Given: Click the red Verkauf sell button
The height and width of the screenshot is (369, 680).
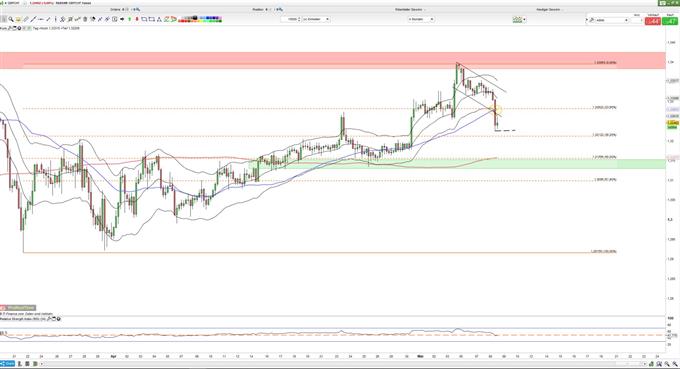Looking at the screenshot, I should 653,20.
